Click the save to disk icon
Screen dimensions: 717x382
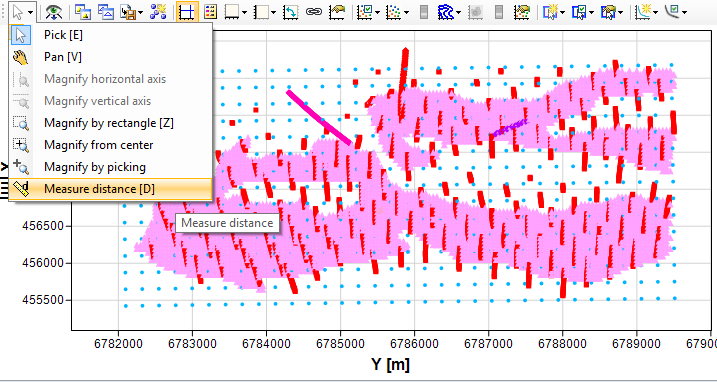128,11
